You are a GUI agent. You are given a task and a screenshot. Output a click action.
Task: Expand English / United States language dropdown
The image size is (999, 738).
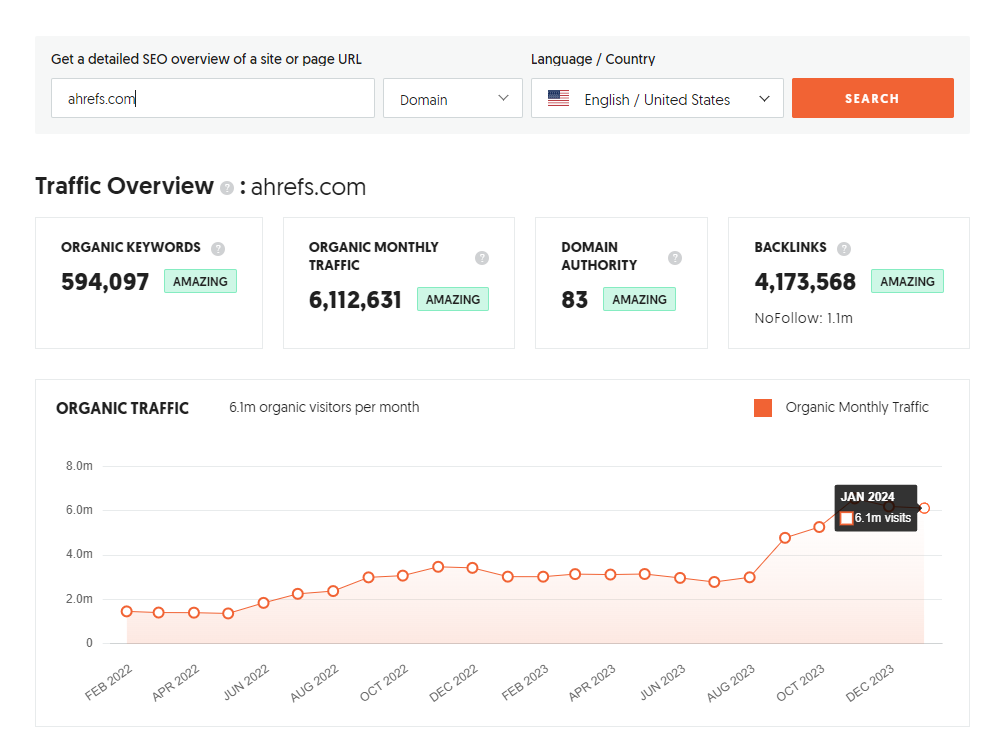pos(657,98)
